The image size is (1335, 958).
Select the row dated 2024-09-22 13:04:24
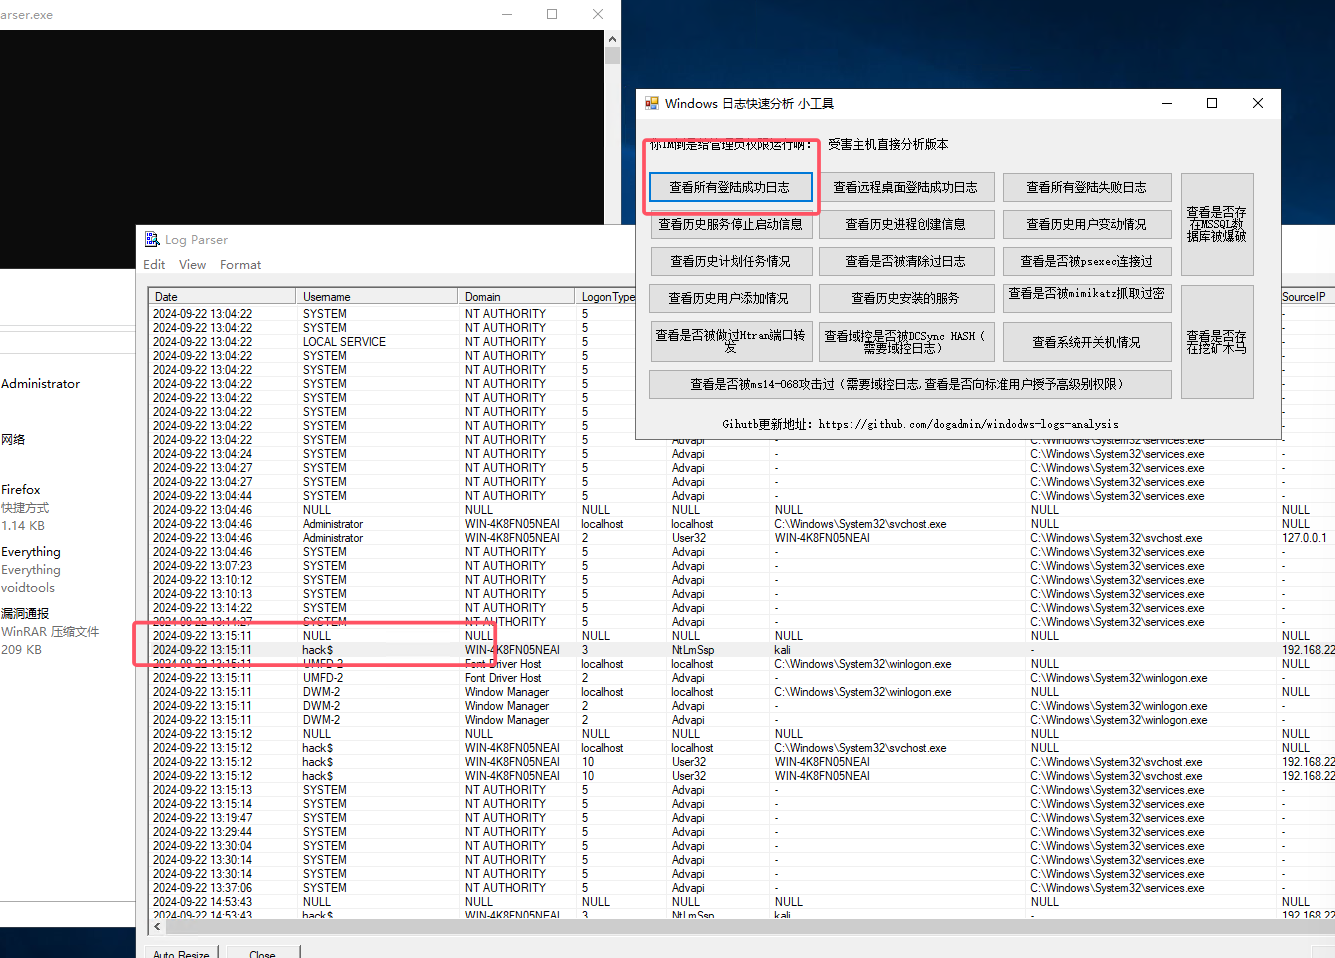(x=741, y=454)
